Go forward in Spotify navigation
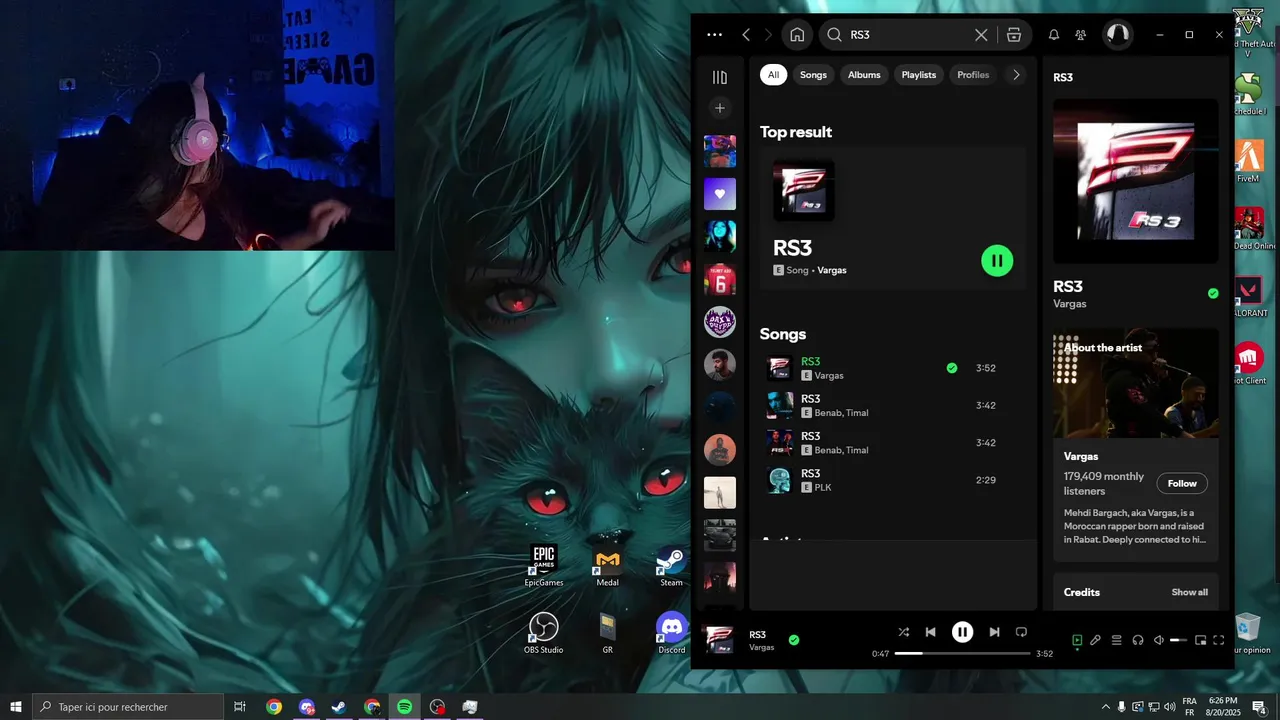Viewport: 1280px width, 720px height. coord(768,35)
